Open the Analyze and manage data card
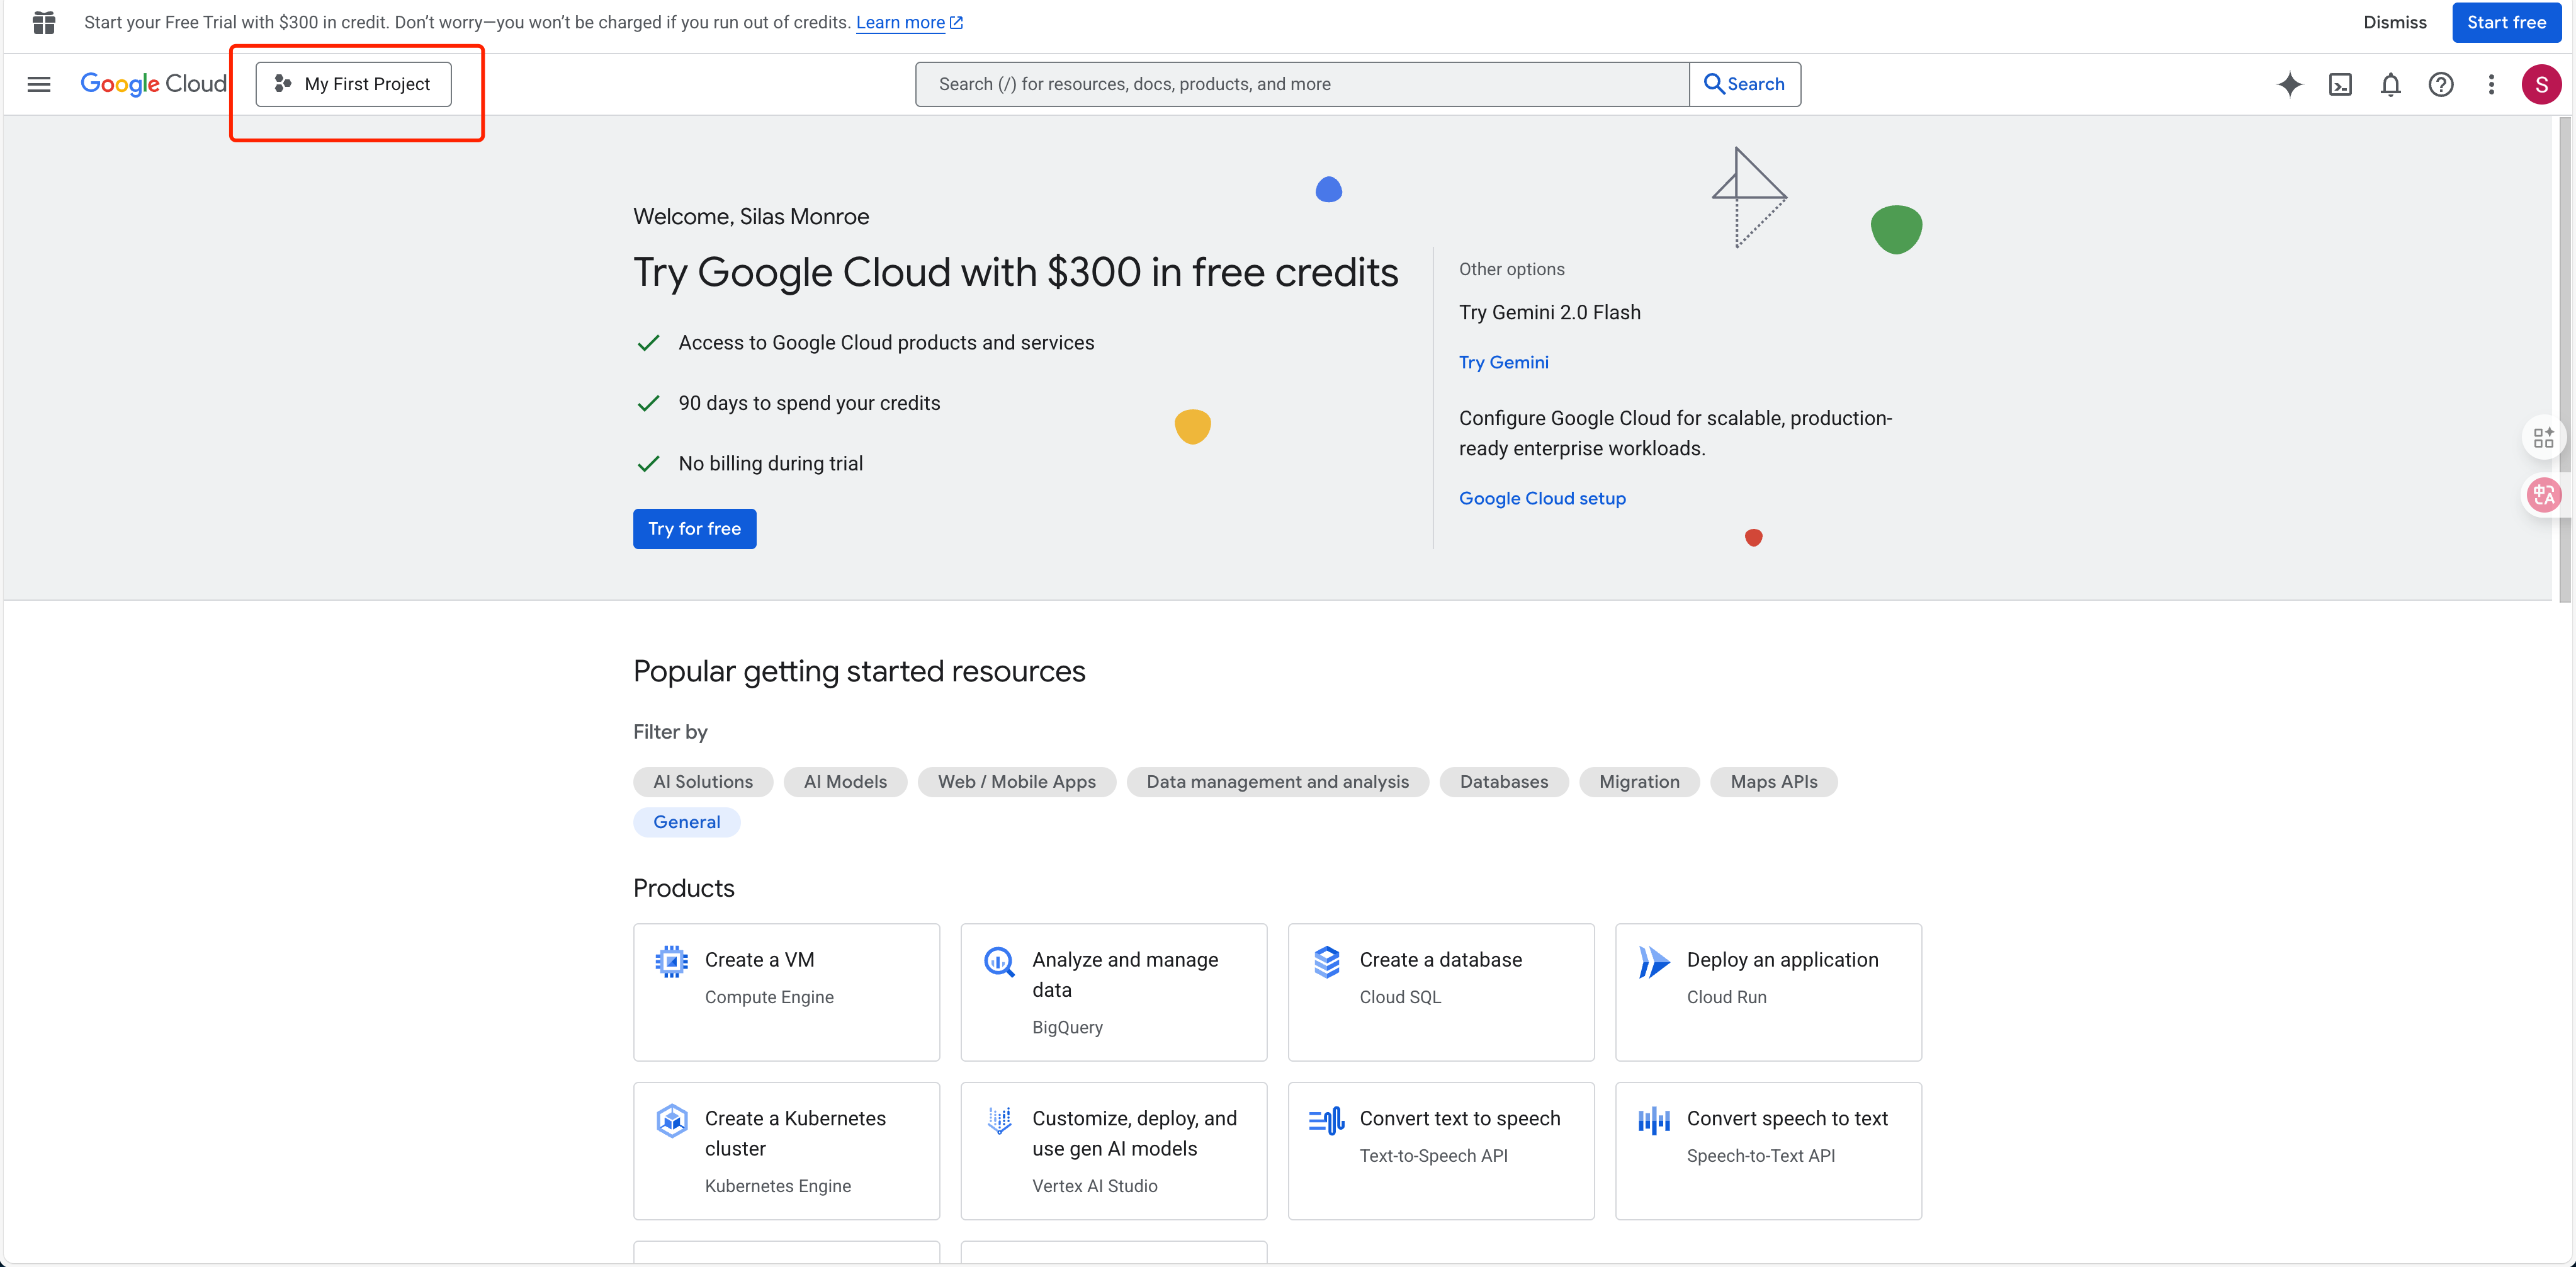 (1113, 992)
